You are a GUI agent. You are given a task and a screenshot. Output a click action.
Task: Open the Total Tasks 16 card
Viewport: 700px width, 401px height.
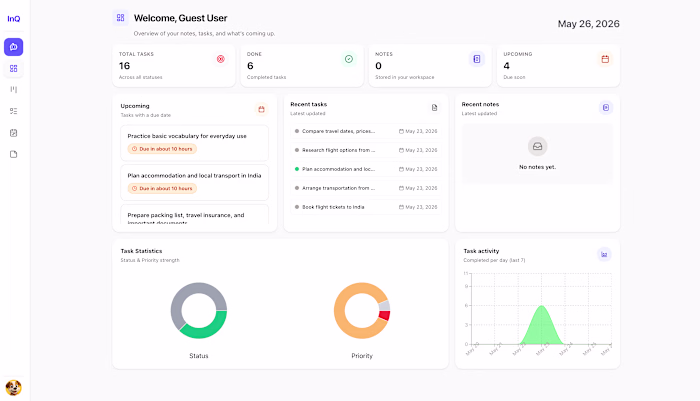tap(174, 65)
